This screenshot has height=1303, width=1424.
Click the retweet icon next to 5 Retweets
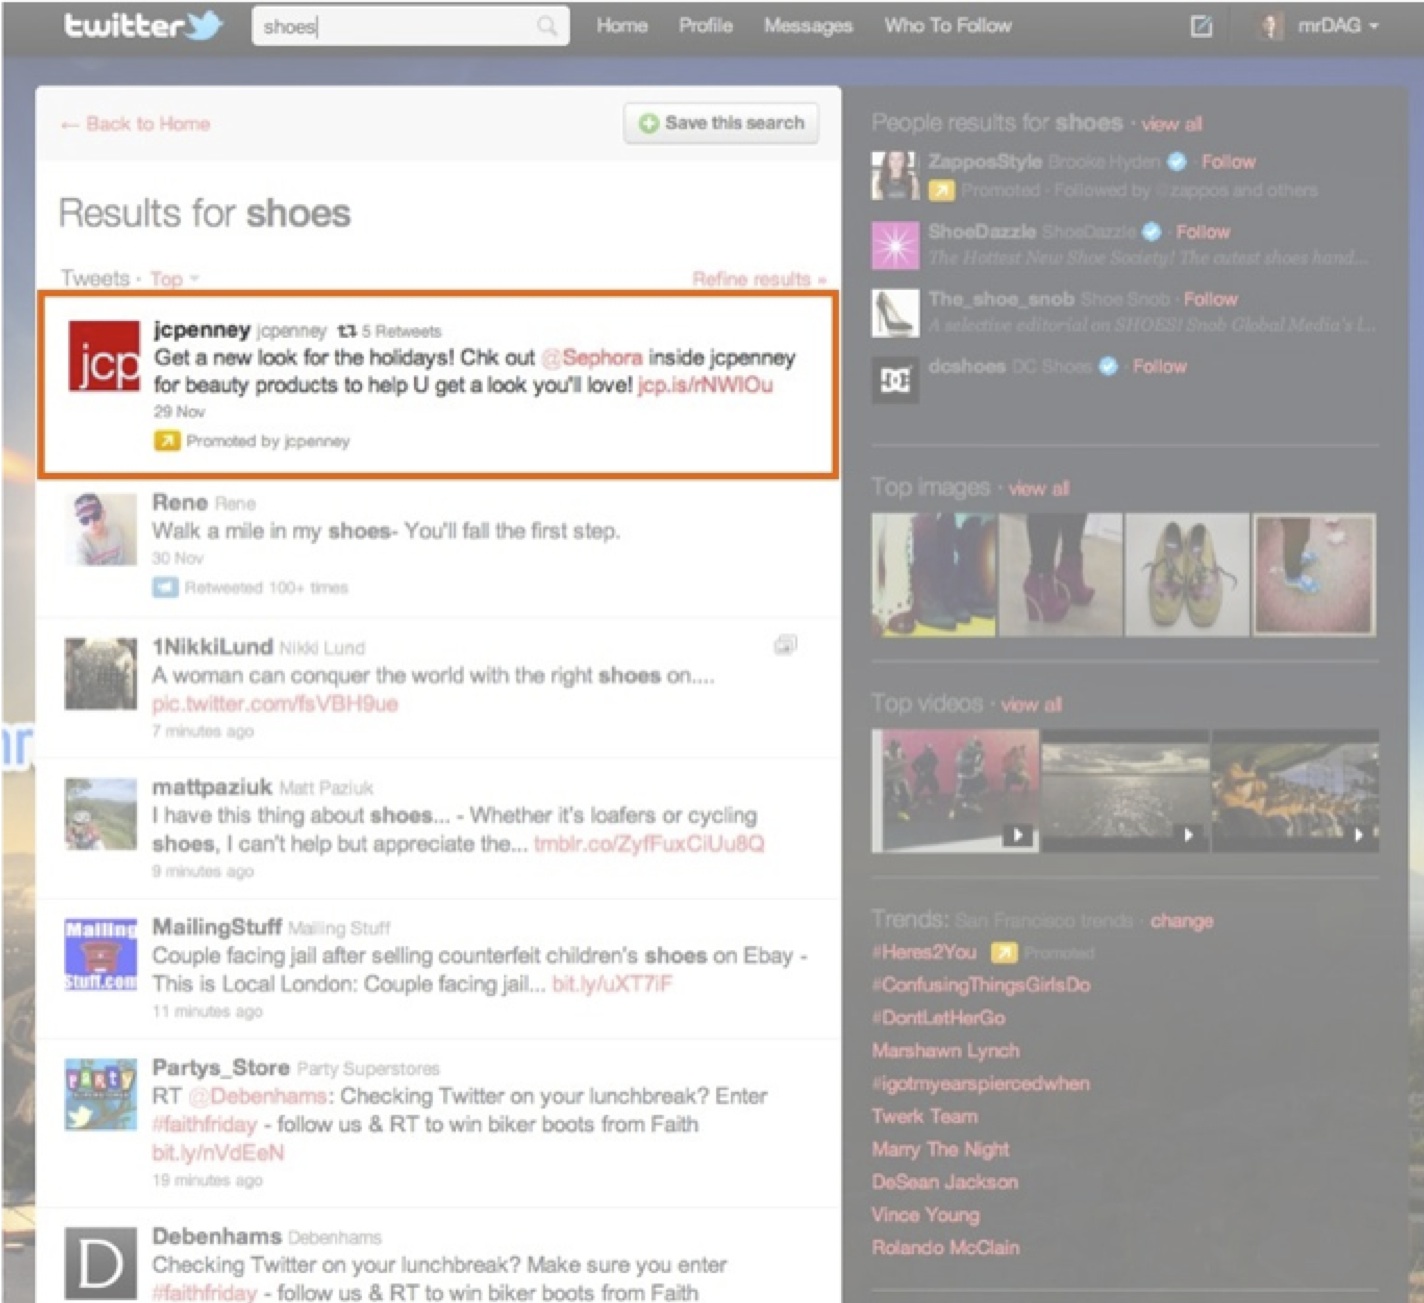click(347, 331)
